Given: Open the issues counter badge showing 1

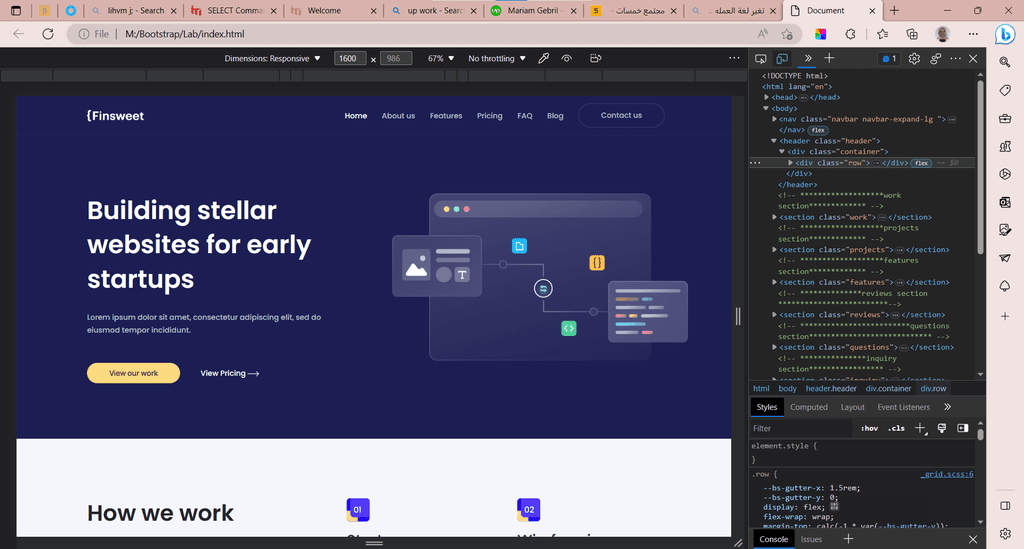Looking at the screenshot, I should [x=889, y=59].
